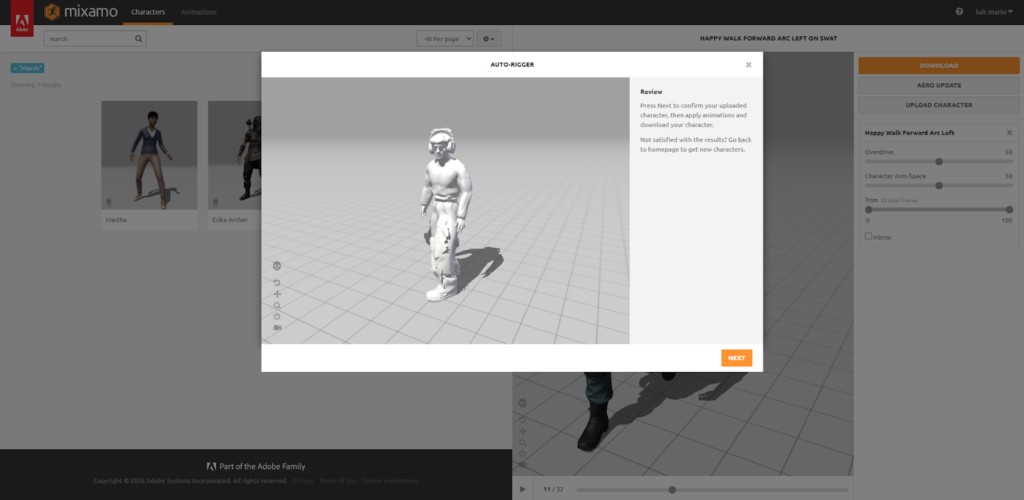Viewport: 1024px width, 500px height.
Task: Click the Trim slider start handle at 0
Action: (869, 210)
